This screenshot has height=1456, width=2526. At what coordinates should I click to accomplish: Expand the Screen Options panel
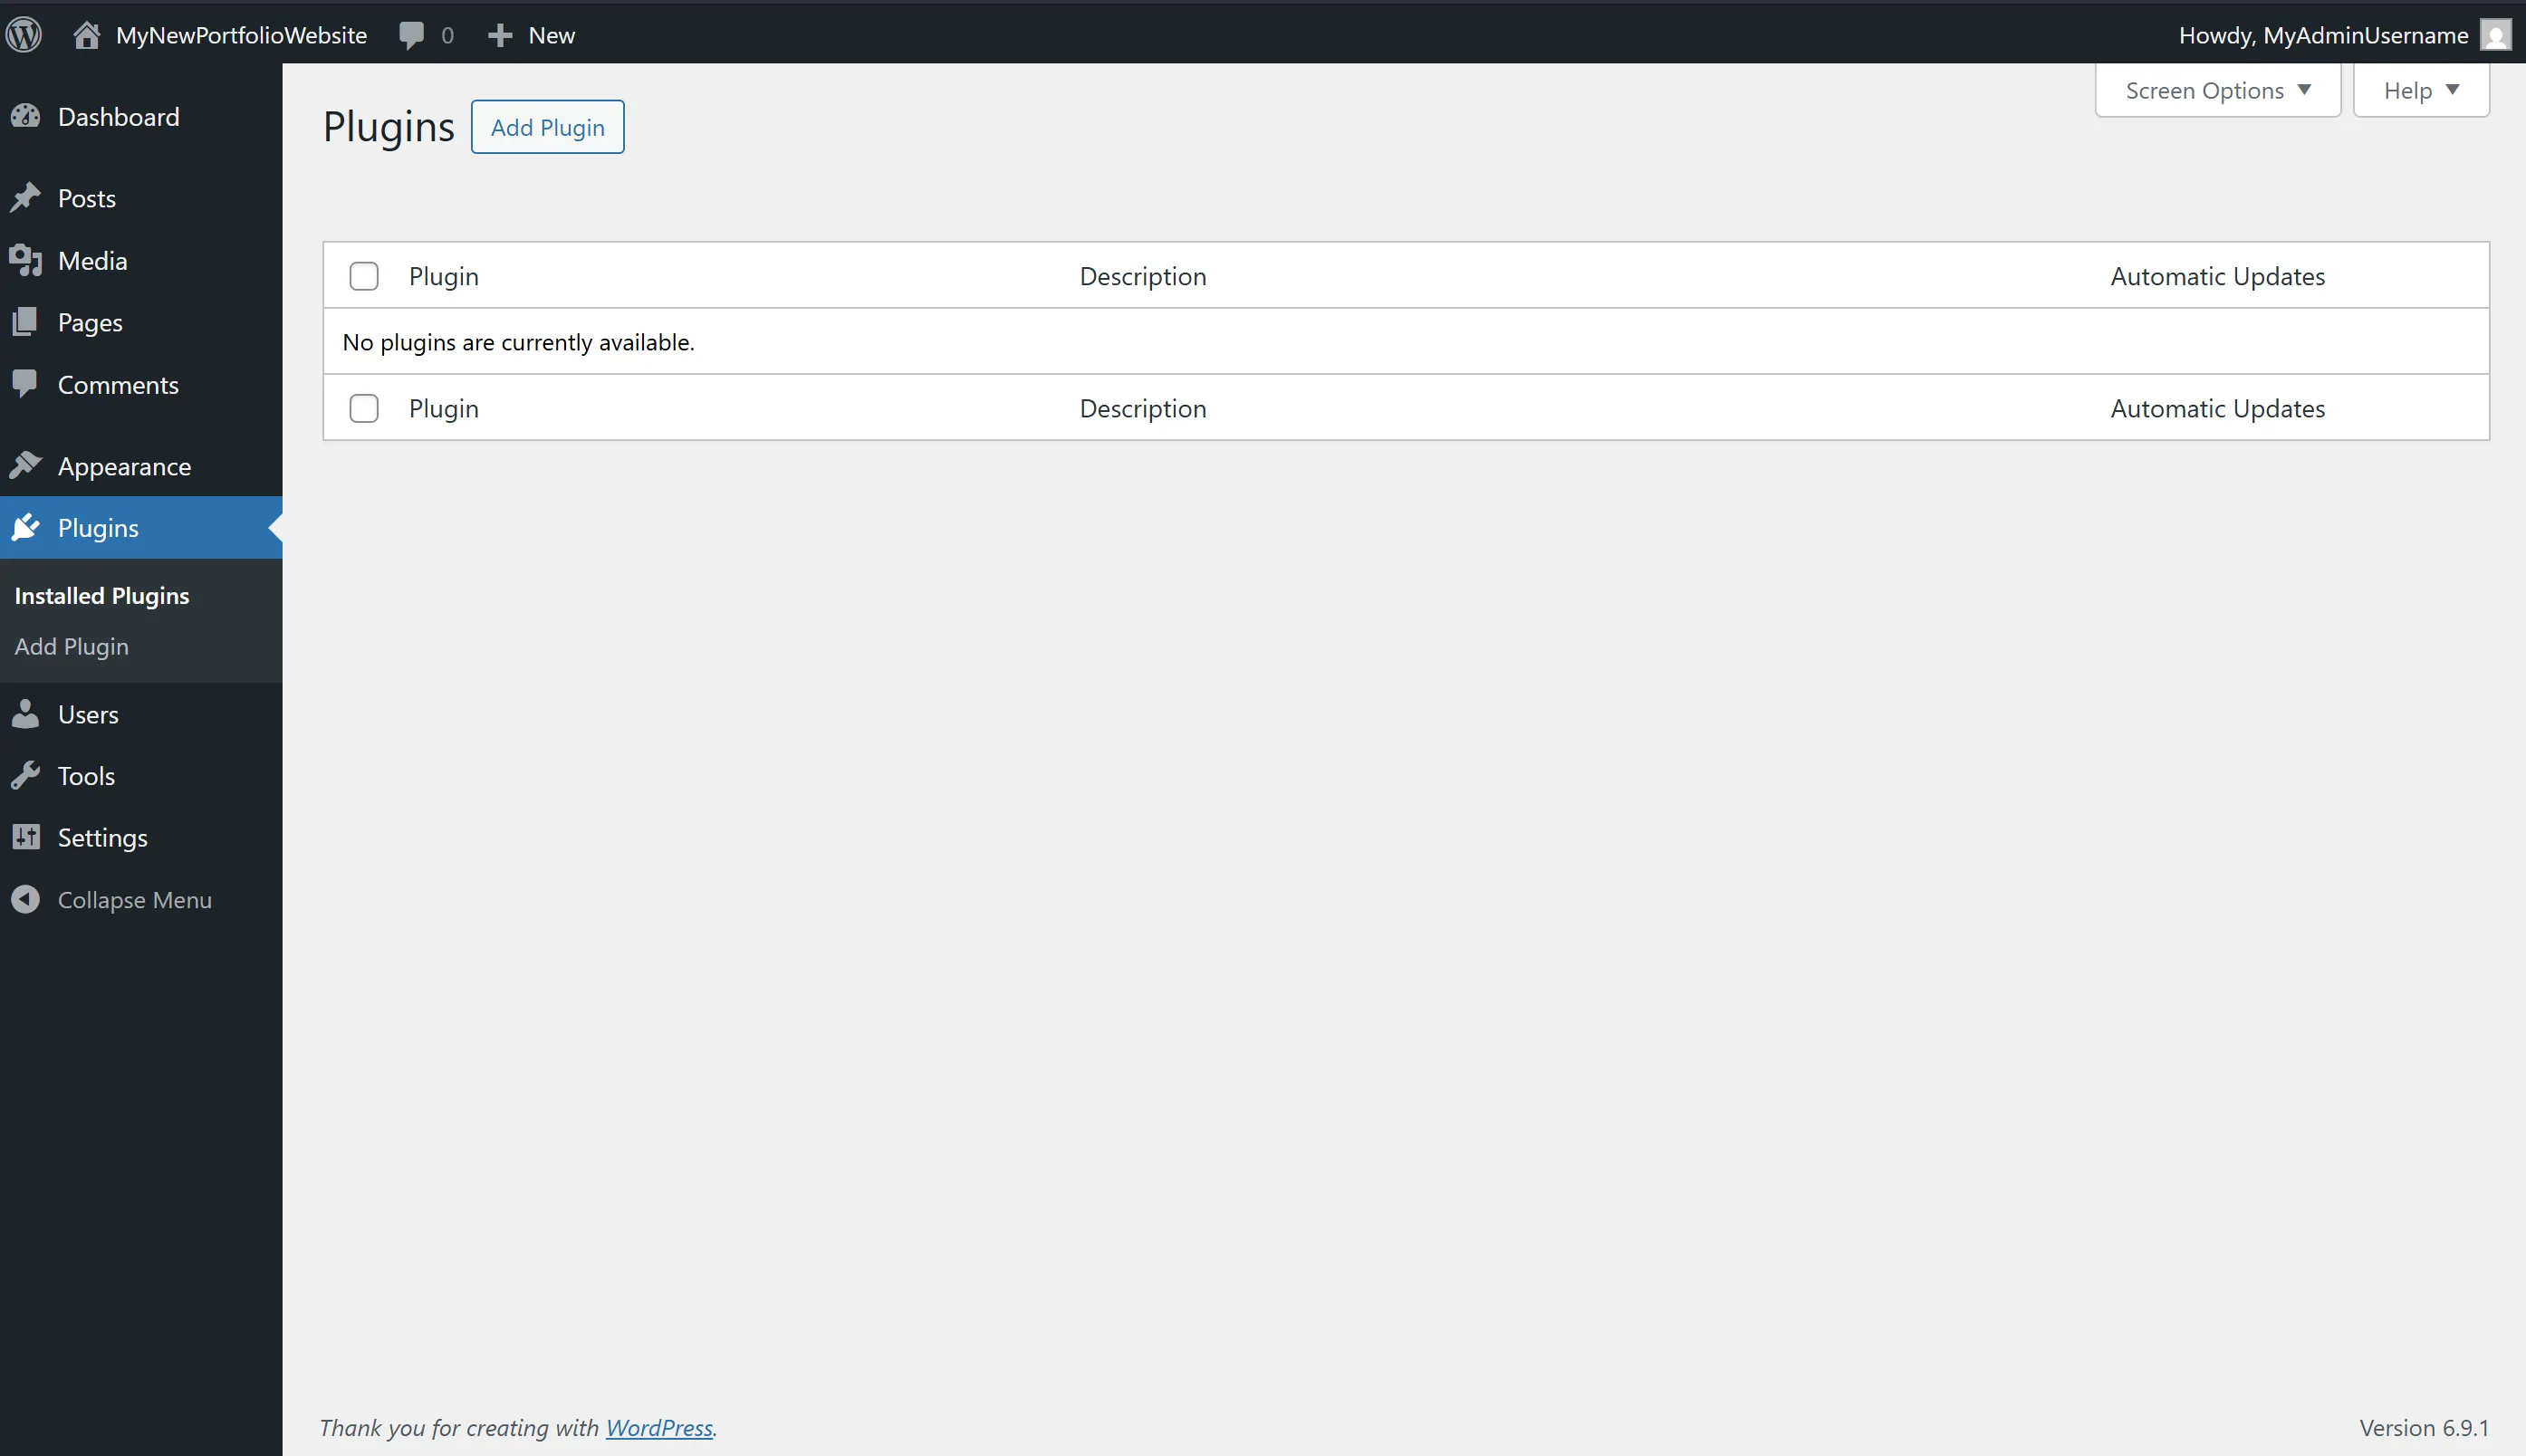click(2217, 90)
